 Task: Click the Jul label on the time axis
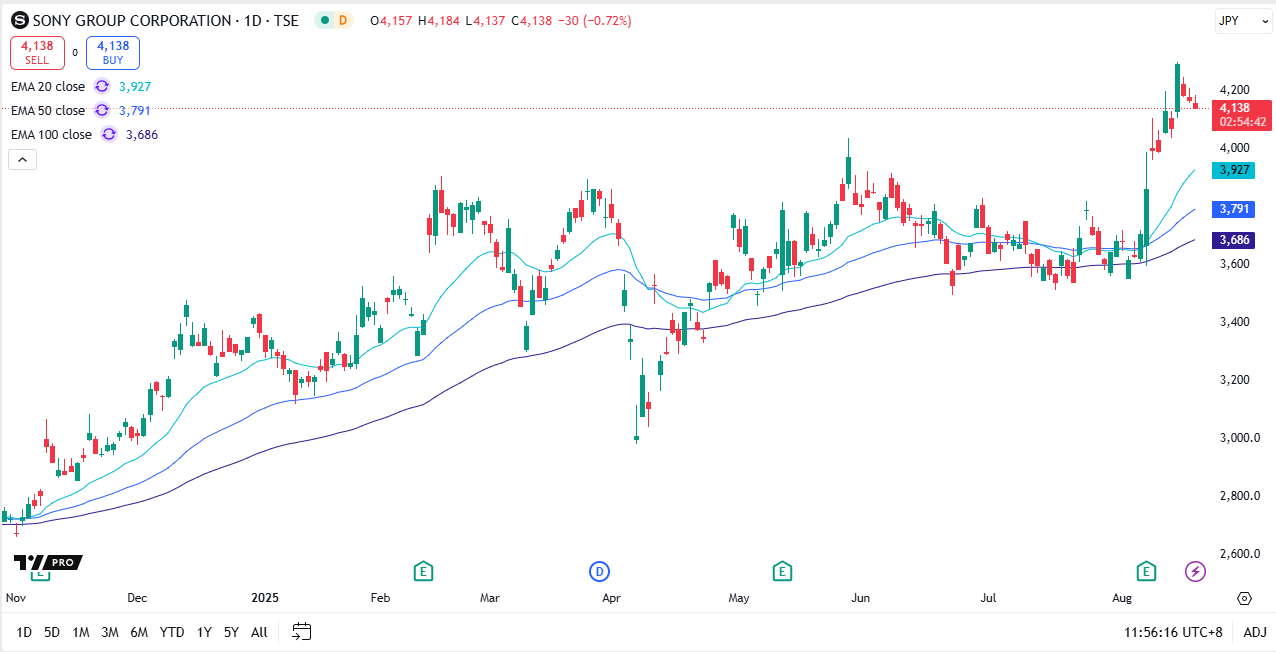(x=988, y=598)
